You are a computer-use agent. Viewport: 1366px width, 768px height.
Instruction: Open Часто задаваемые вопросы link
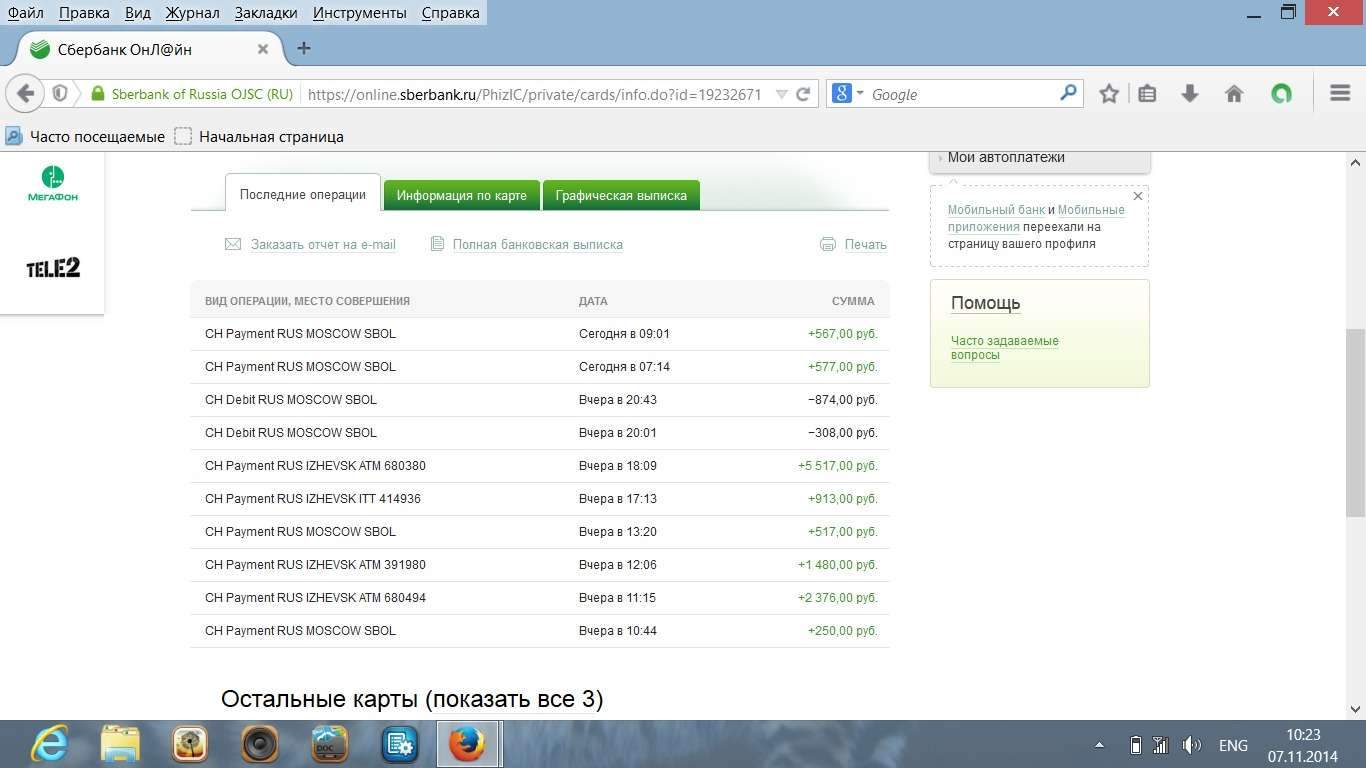click(x=1004, y=348)
